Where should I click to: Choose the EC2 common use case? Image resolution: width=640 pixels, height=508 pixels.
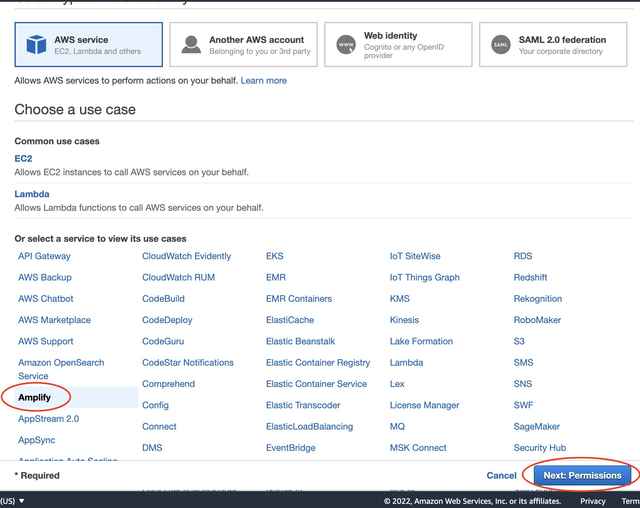point(23,158)
